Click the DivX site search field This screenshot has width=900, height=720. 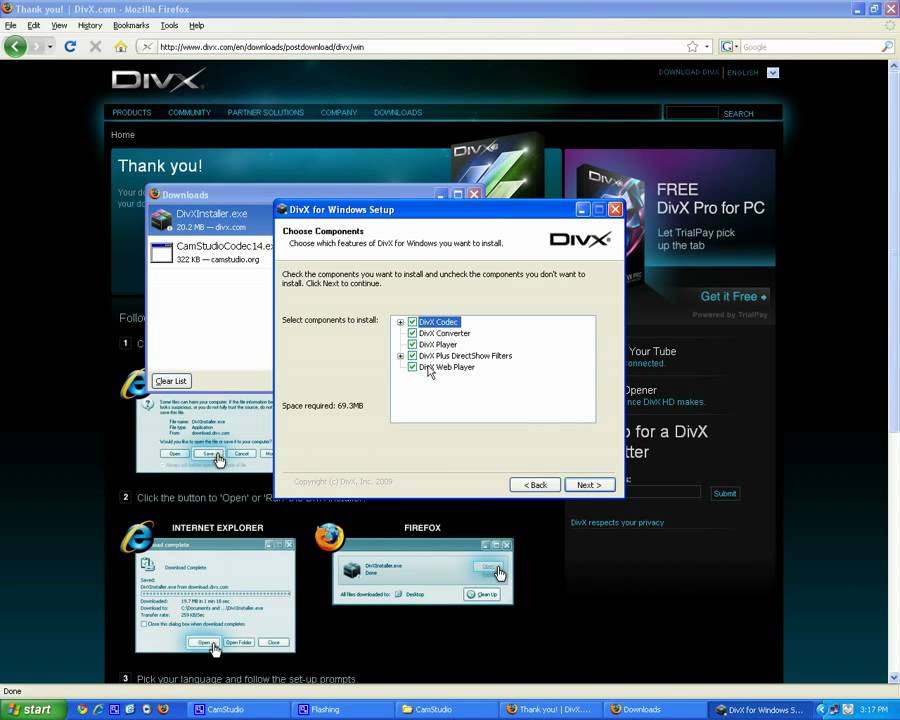point(692,113)
